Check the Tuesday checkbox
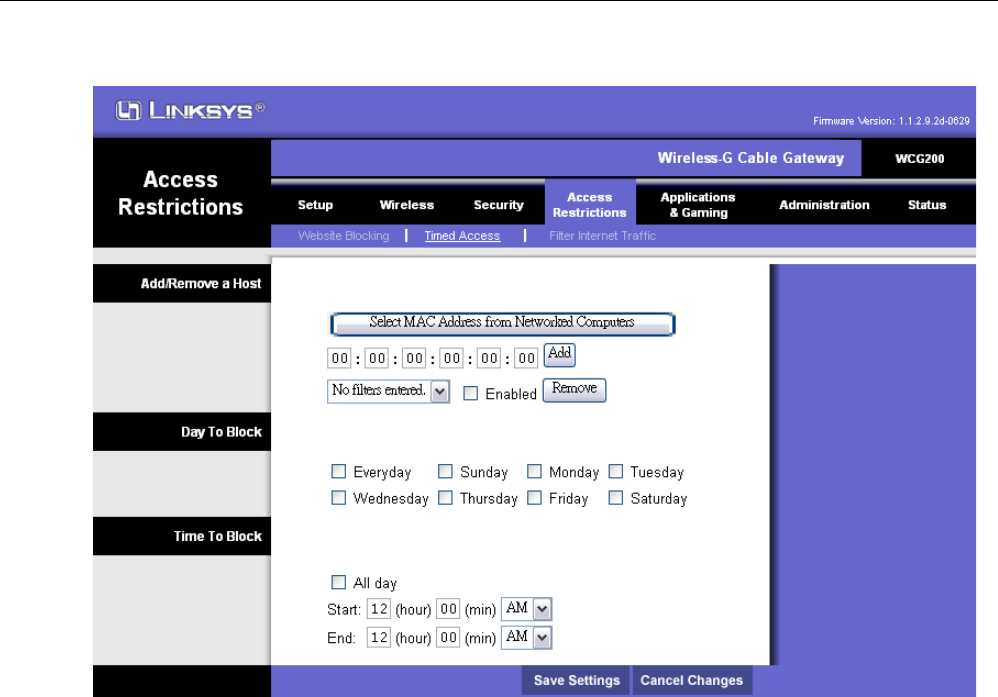The height and width of the screenshot is (697, 998). [x=615, y=471]
